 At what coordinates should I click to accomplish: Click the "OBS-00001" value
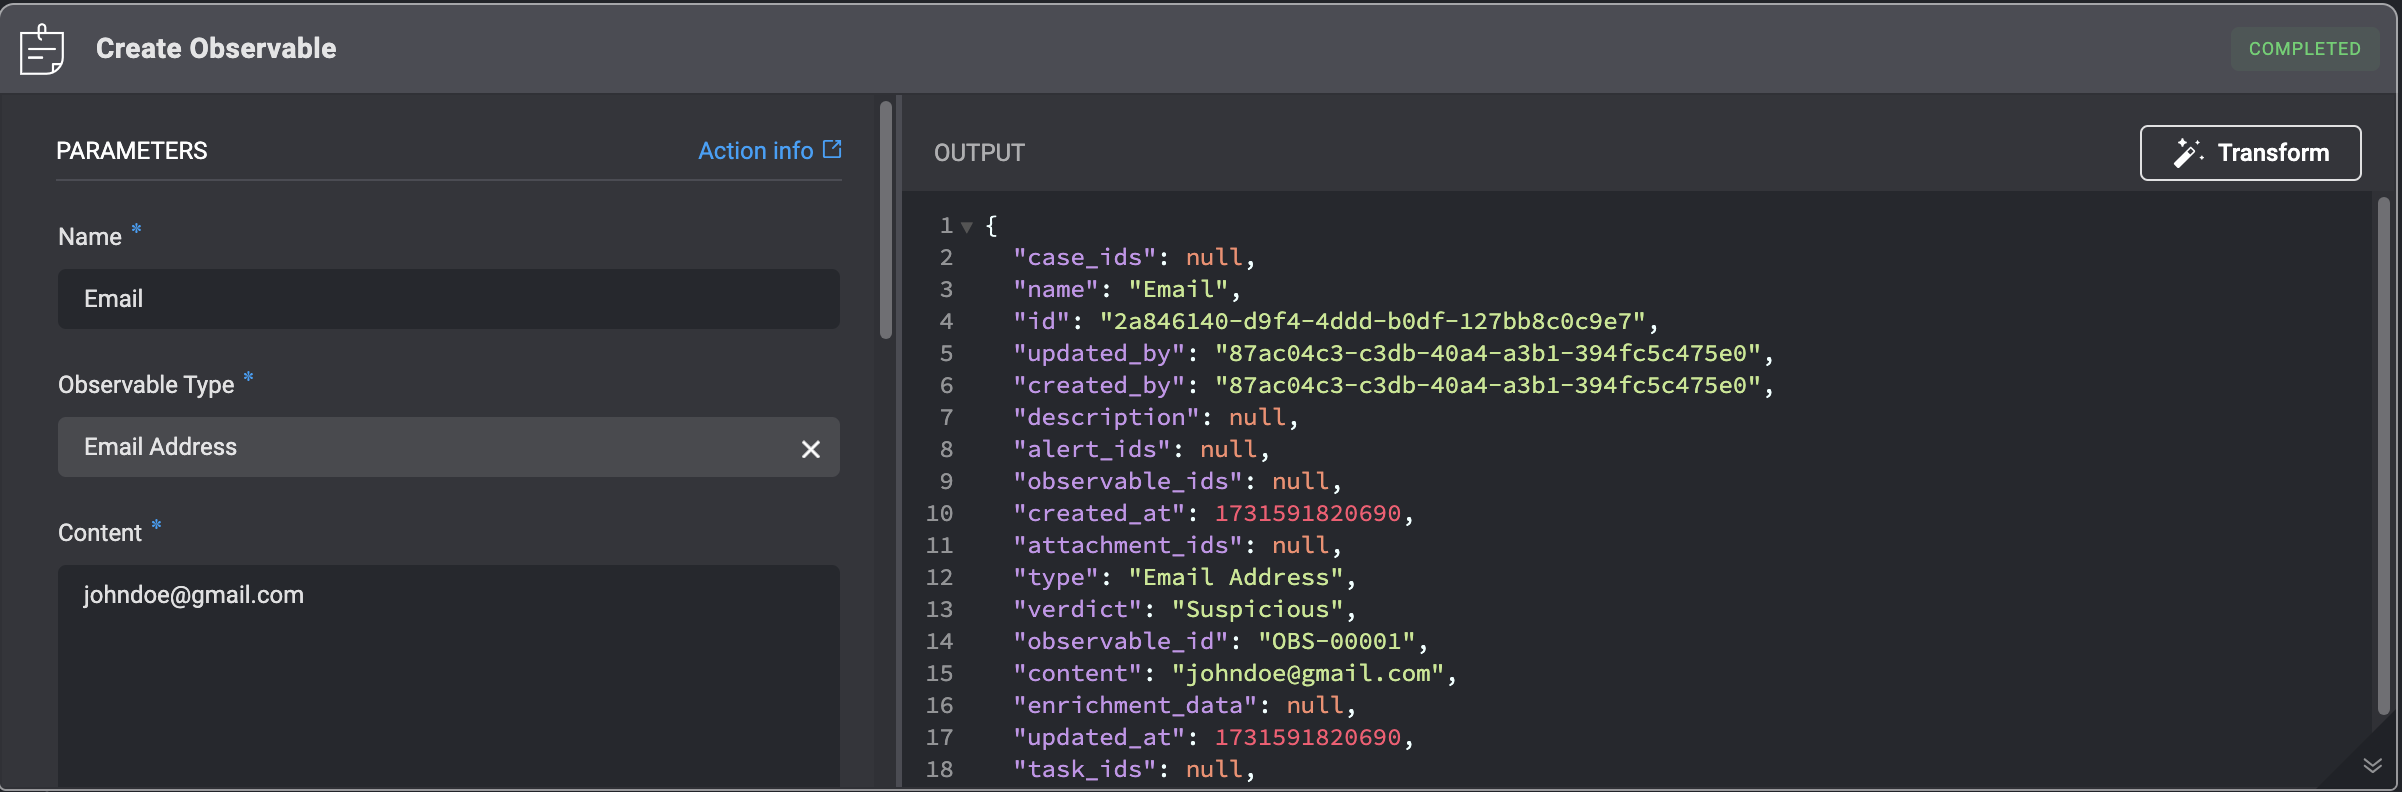pyautogui.click(x=1337, y=641)
